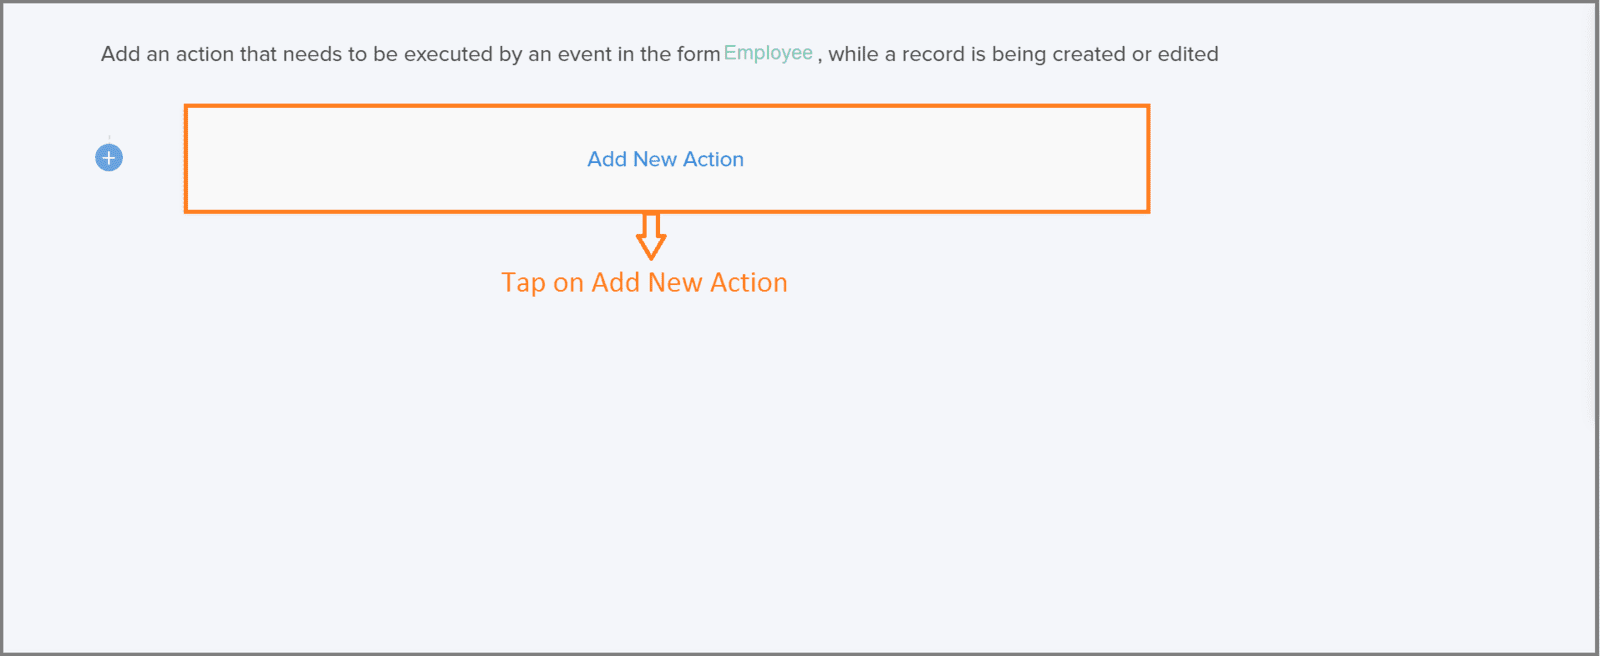Image resolution: width=1600 pixels, height=656 pixels.
Task: Click the word 'New' in Add New Action
Action: [655, 159]
